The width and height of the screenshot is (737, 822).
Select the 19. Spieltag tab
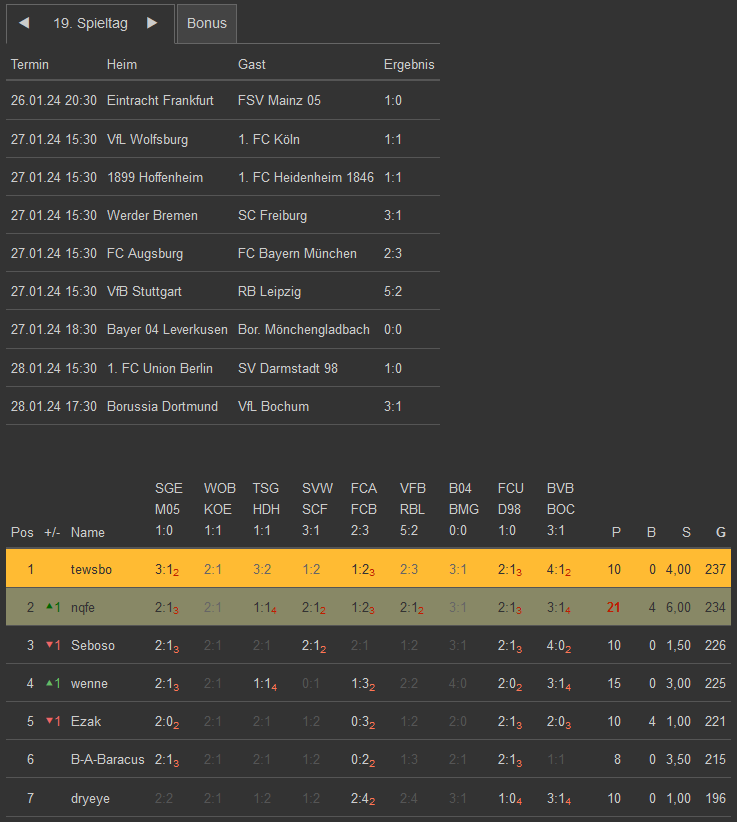(x=90, y=23)
